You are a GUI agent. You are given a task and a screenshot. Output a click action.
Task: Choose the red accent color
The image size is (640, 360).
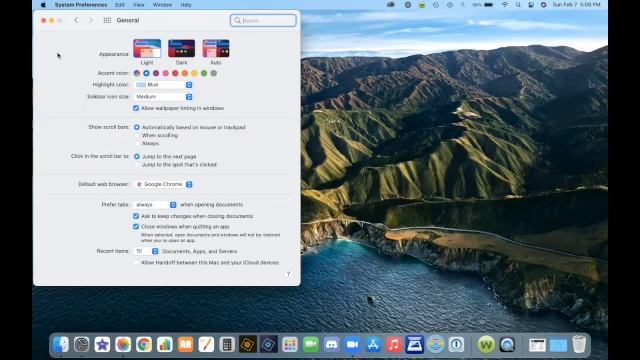tap(175, 73)
